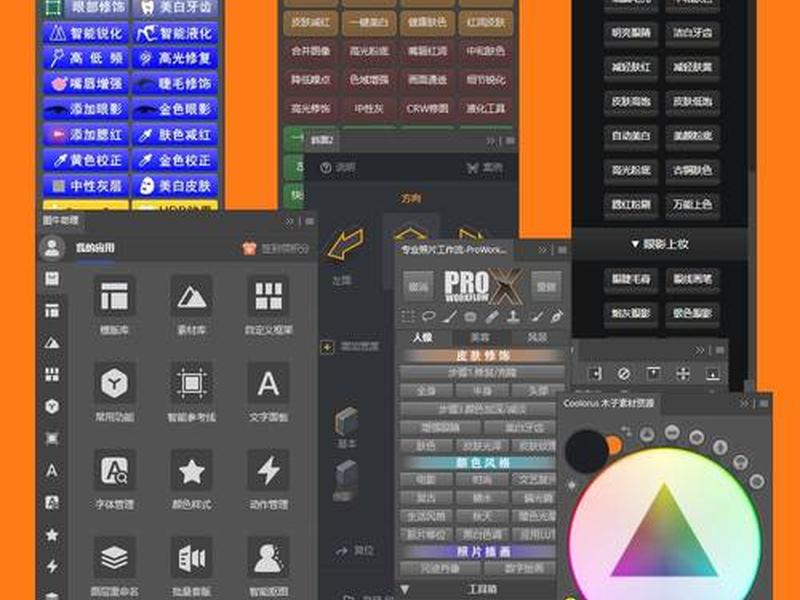The image size is (800, 600).
Task: Select the marquee tool in ProWorkflow panel
Action: tap(408, 316)
